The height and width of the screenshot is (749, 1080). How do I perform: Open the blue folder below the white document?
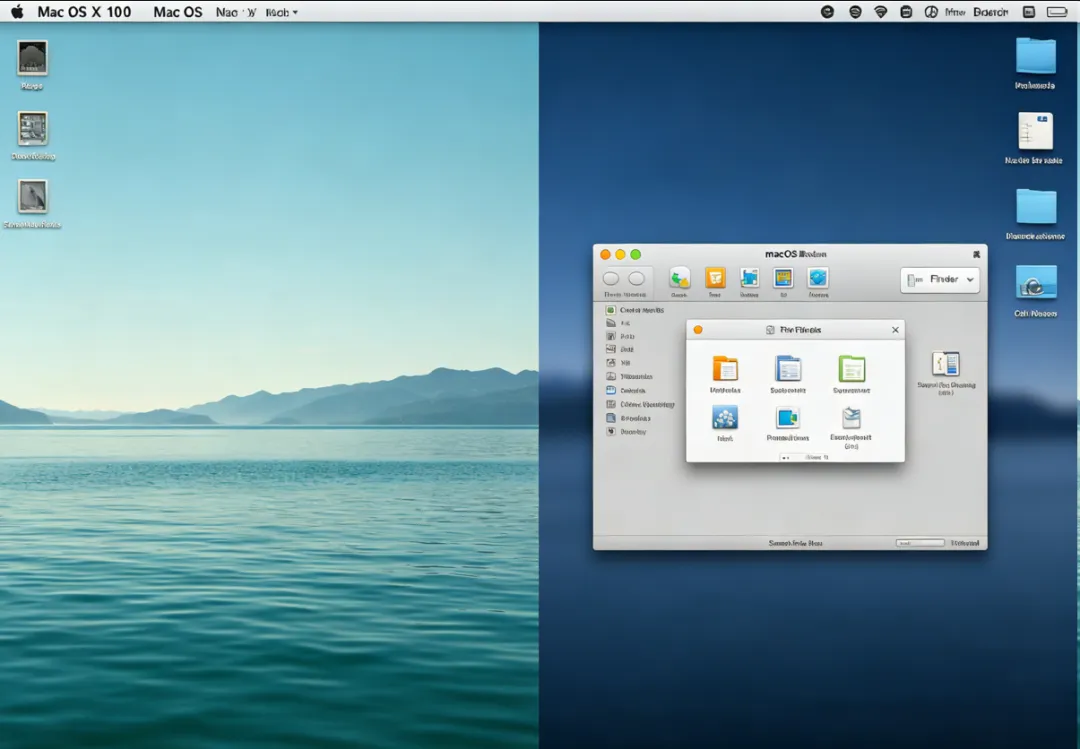[1035, 206]
